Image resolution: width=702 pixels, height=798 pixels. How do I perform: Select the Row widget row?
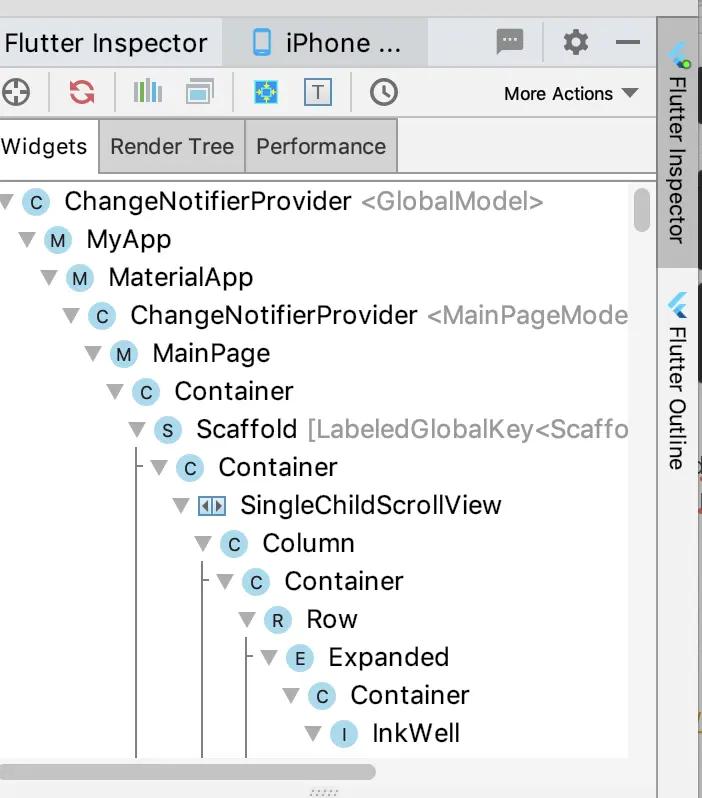(x=332, y=619)
